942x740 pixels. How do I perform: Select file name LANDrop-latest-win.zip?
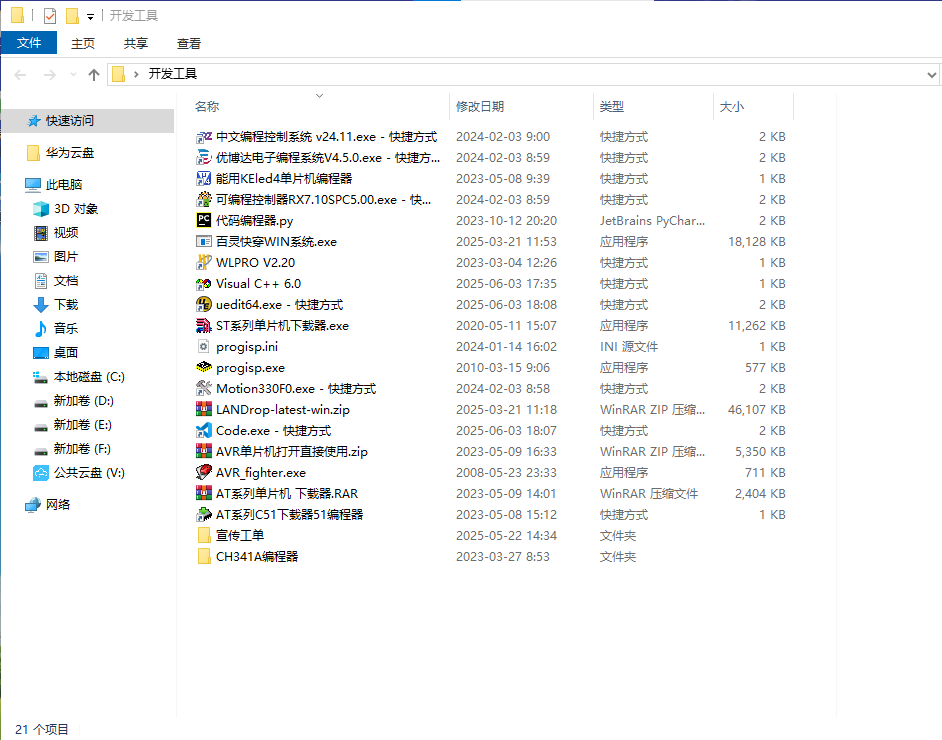(283, 410)
